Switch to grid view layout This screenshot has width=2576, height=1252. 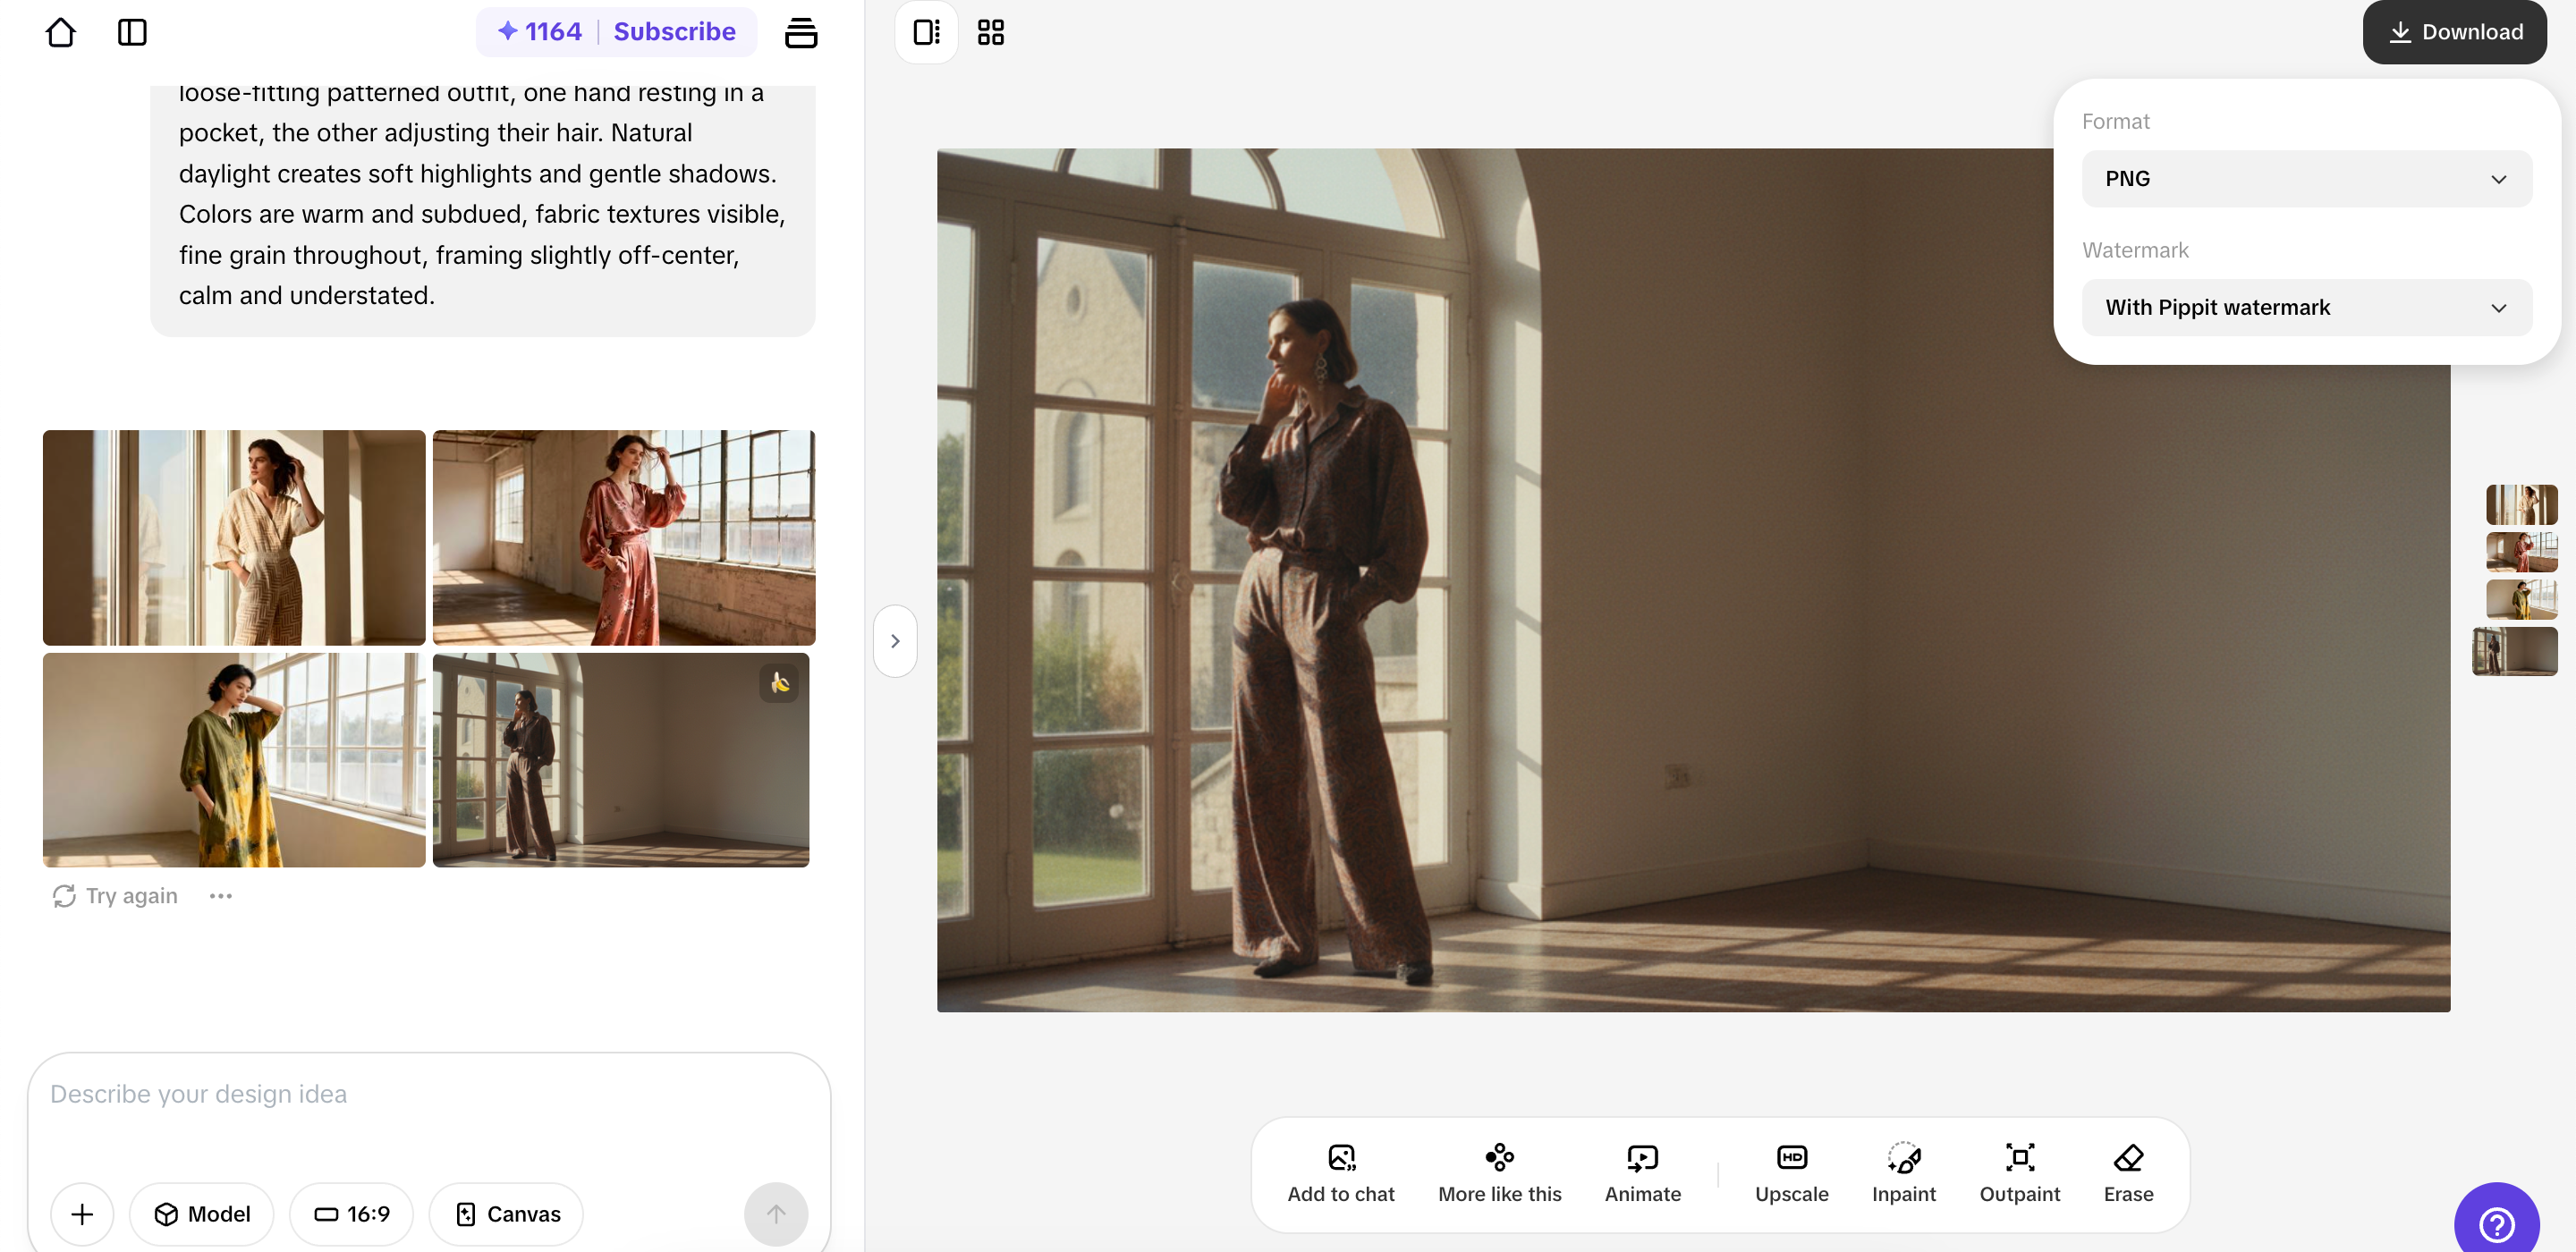coord(990,32)
